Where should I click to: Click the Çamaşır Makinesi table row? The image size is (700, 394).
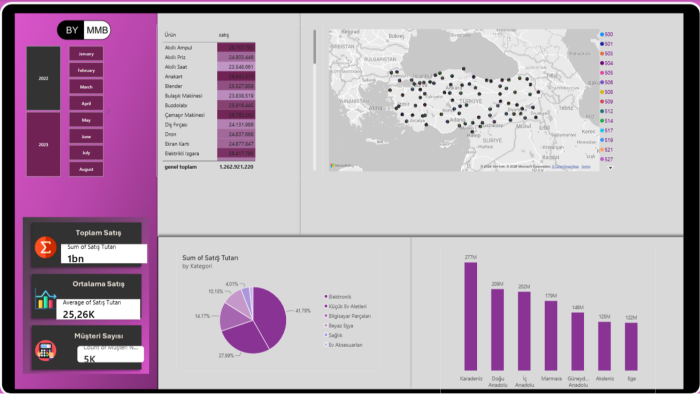(x=209, y=115)
